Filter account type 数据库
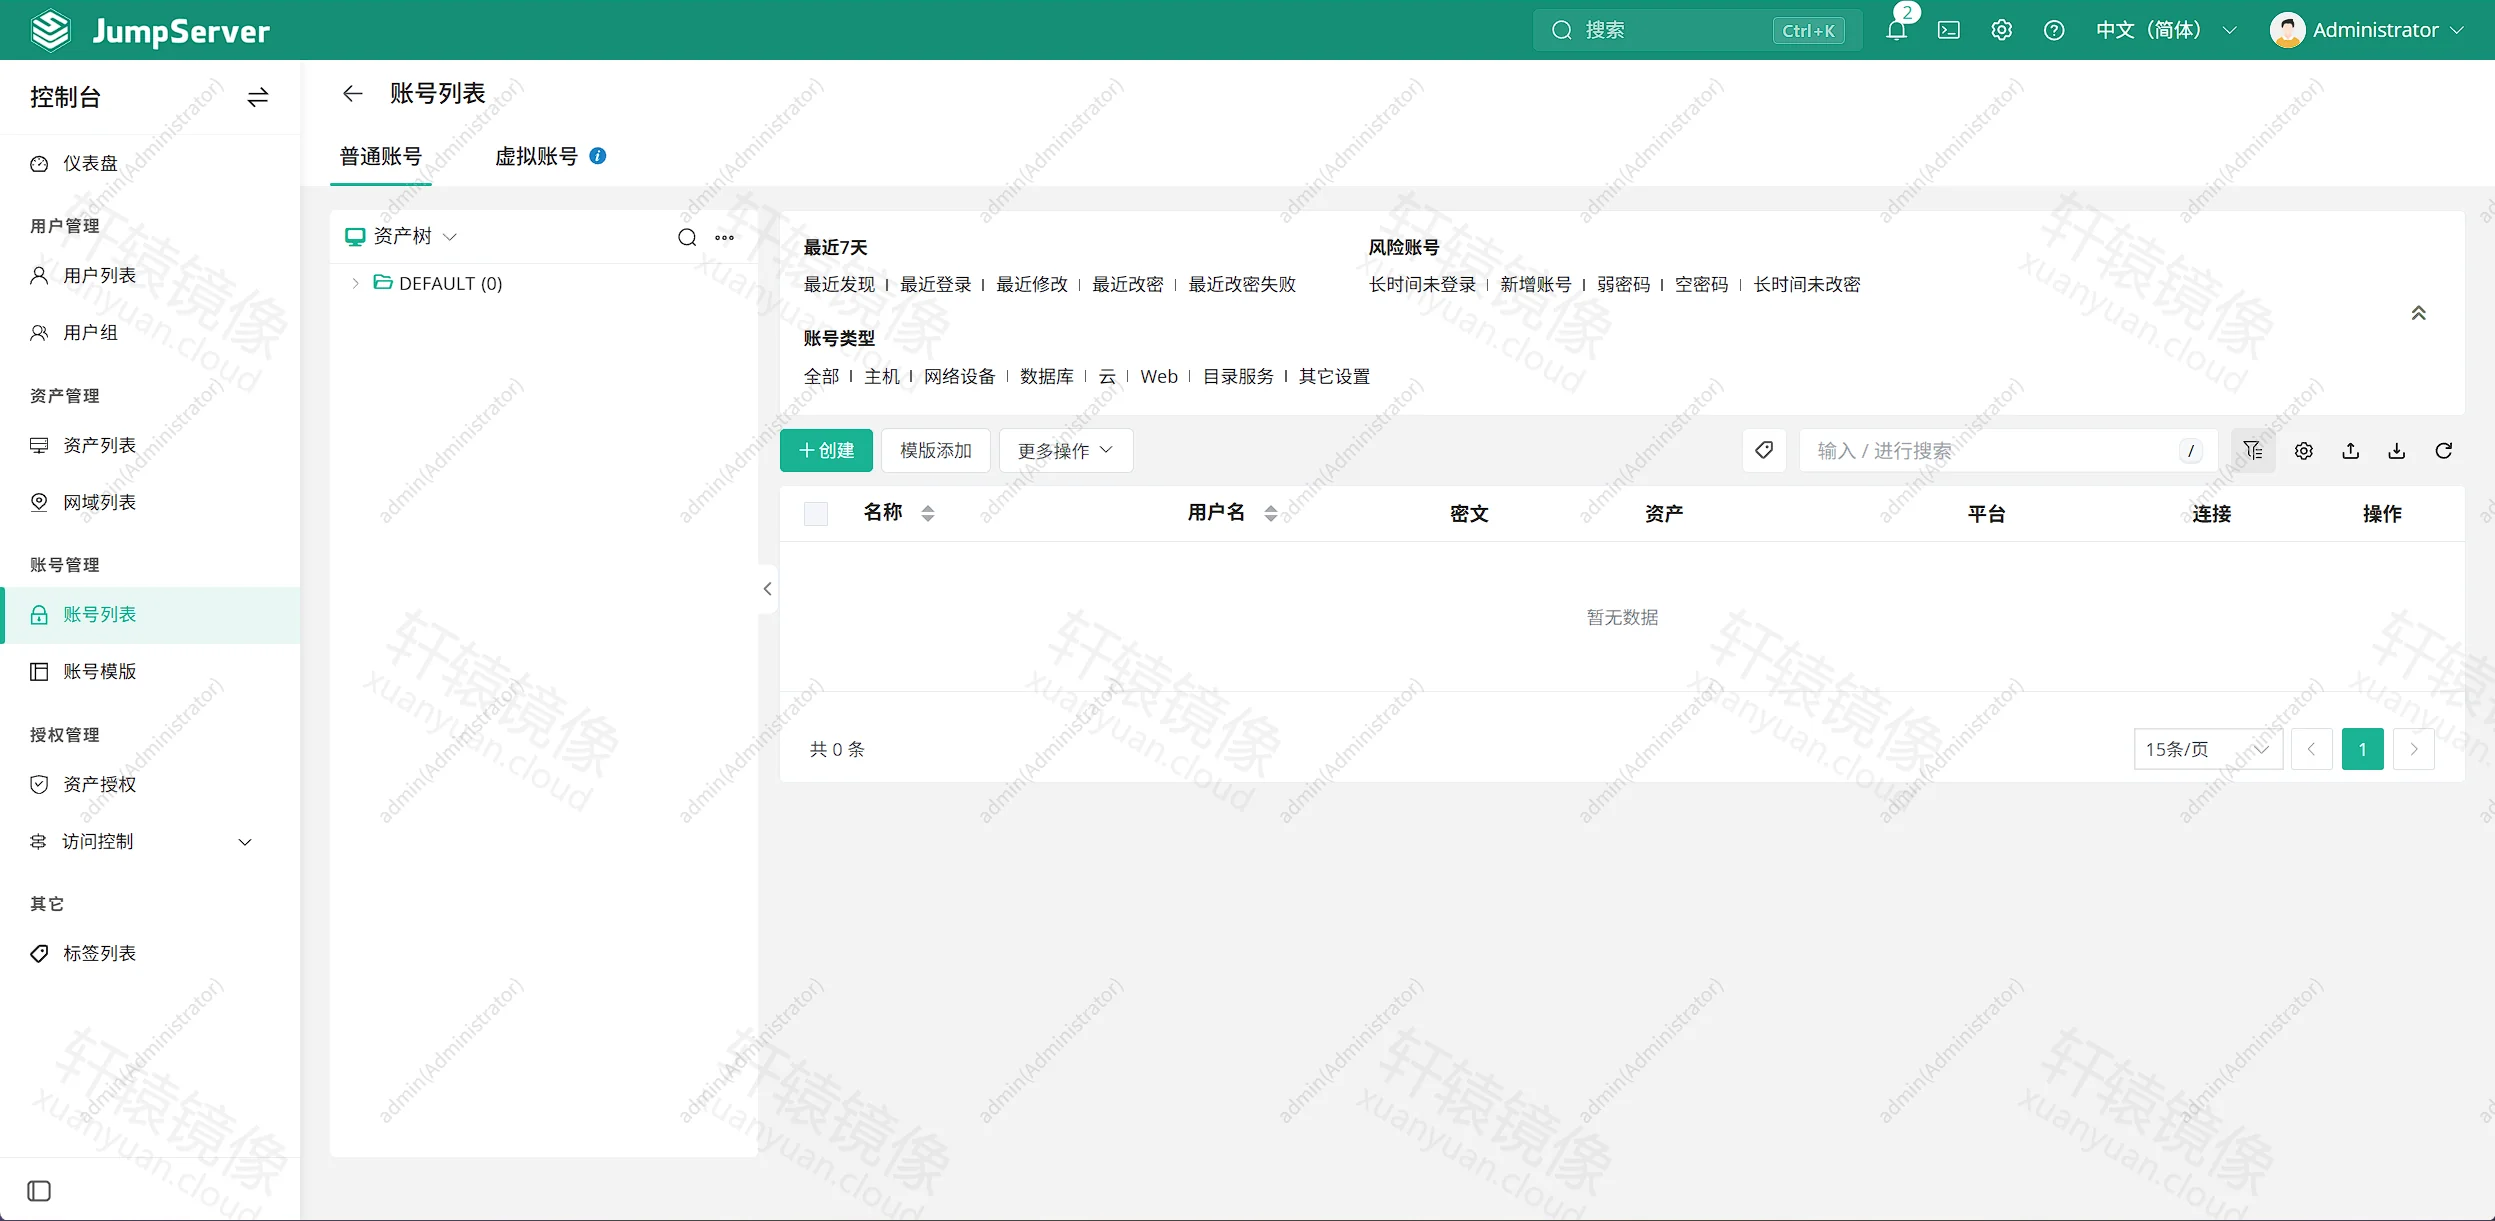Screen dimensions: 2495x1221 coord(1047,376)
